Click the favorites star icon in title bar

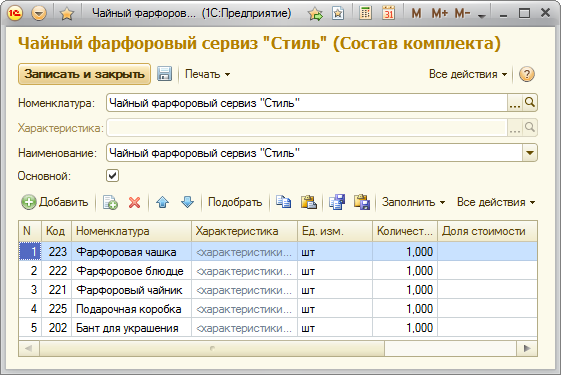coord(67,14)
